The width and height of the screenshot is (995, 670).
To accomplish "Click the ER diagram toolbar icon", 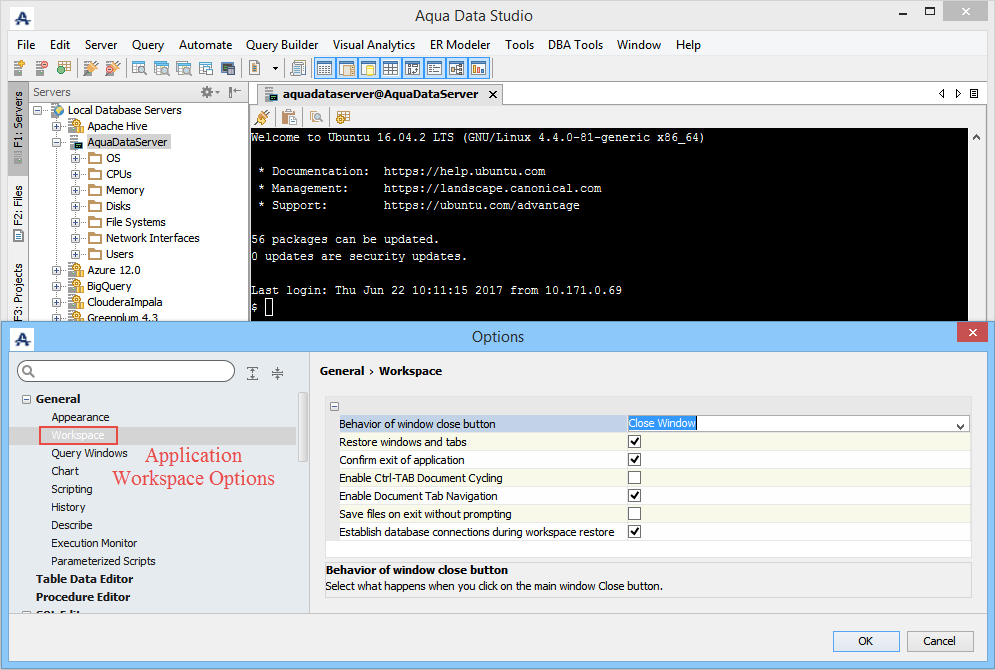I will 456,68.
